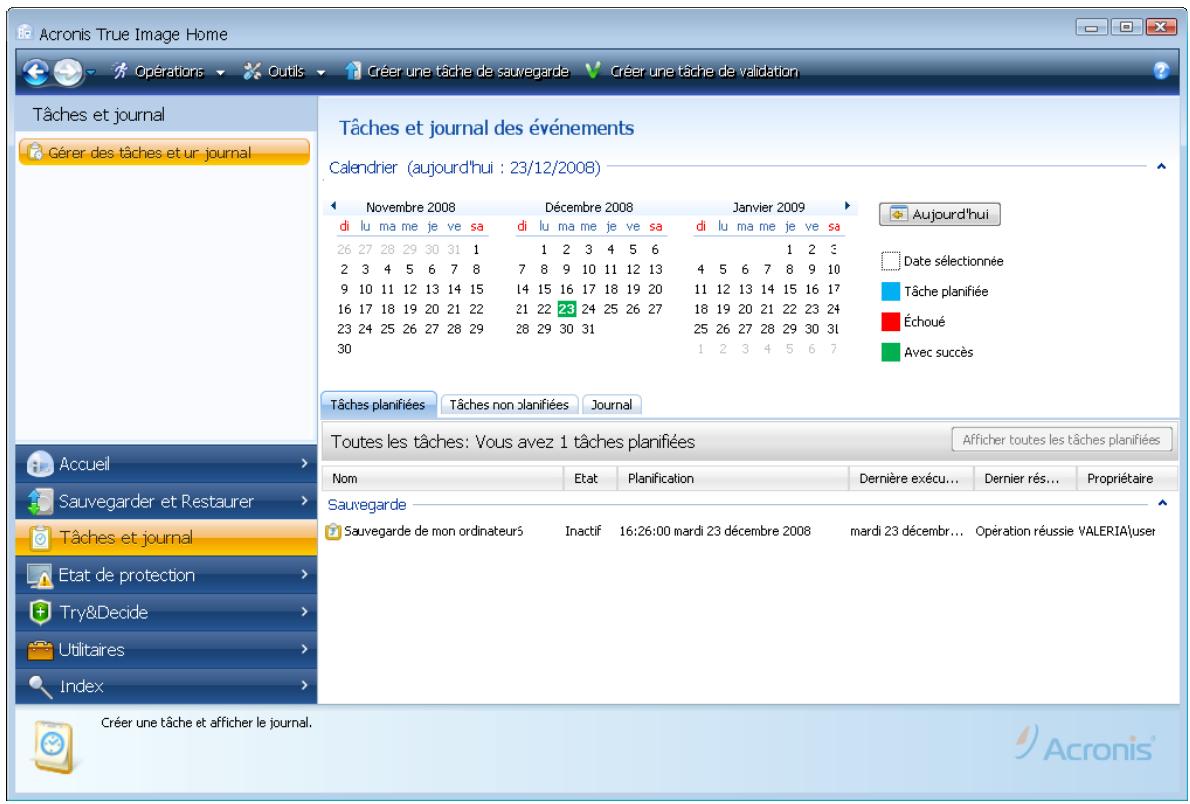Screen dimensions: 1190x804
Task: Go to previous month in calendar
Action: (333, 206)
